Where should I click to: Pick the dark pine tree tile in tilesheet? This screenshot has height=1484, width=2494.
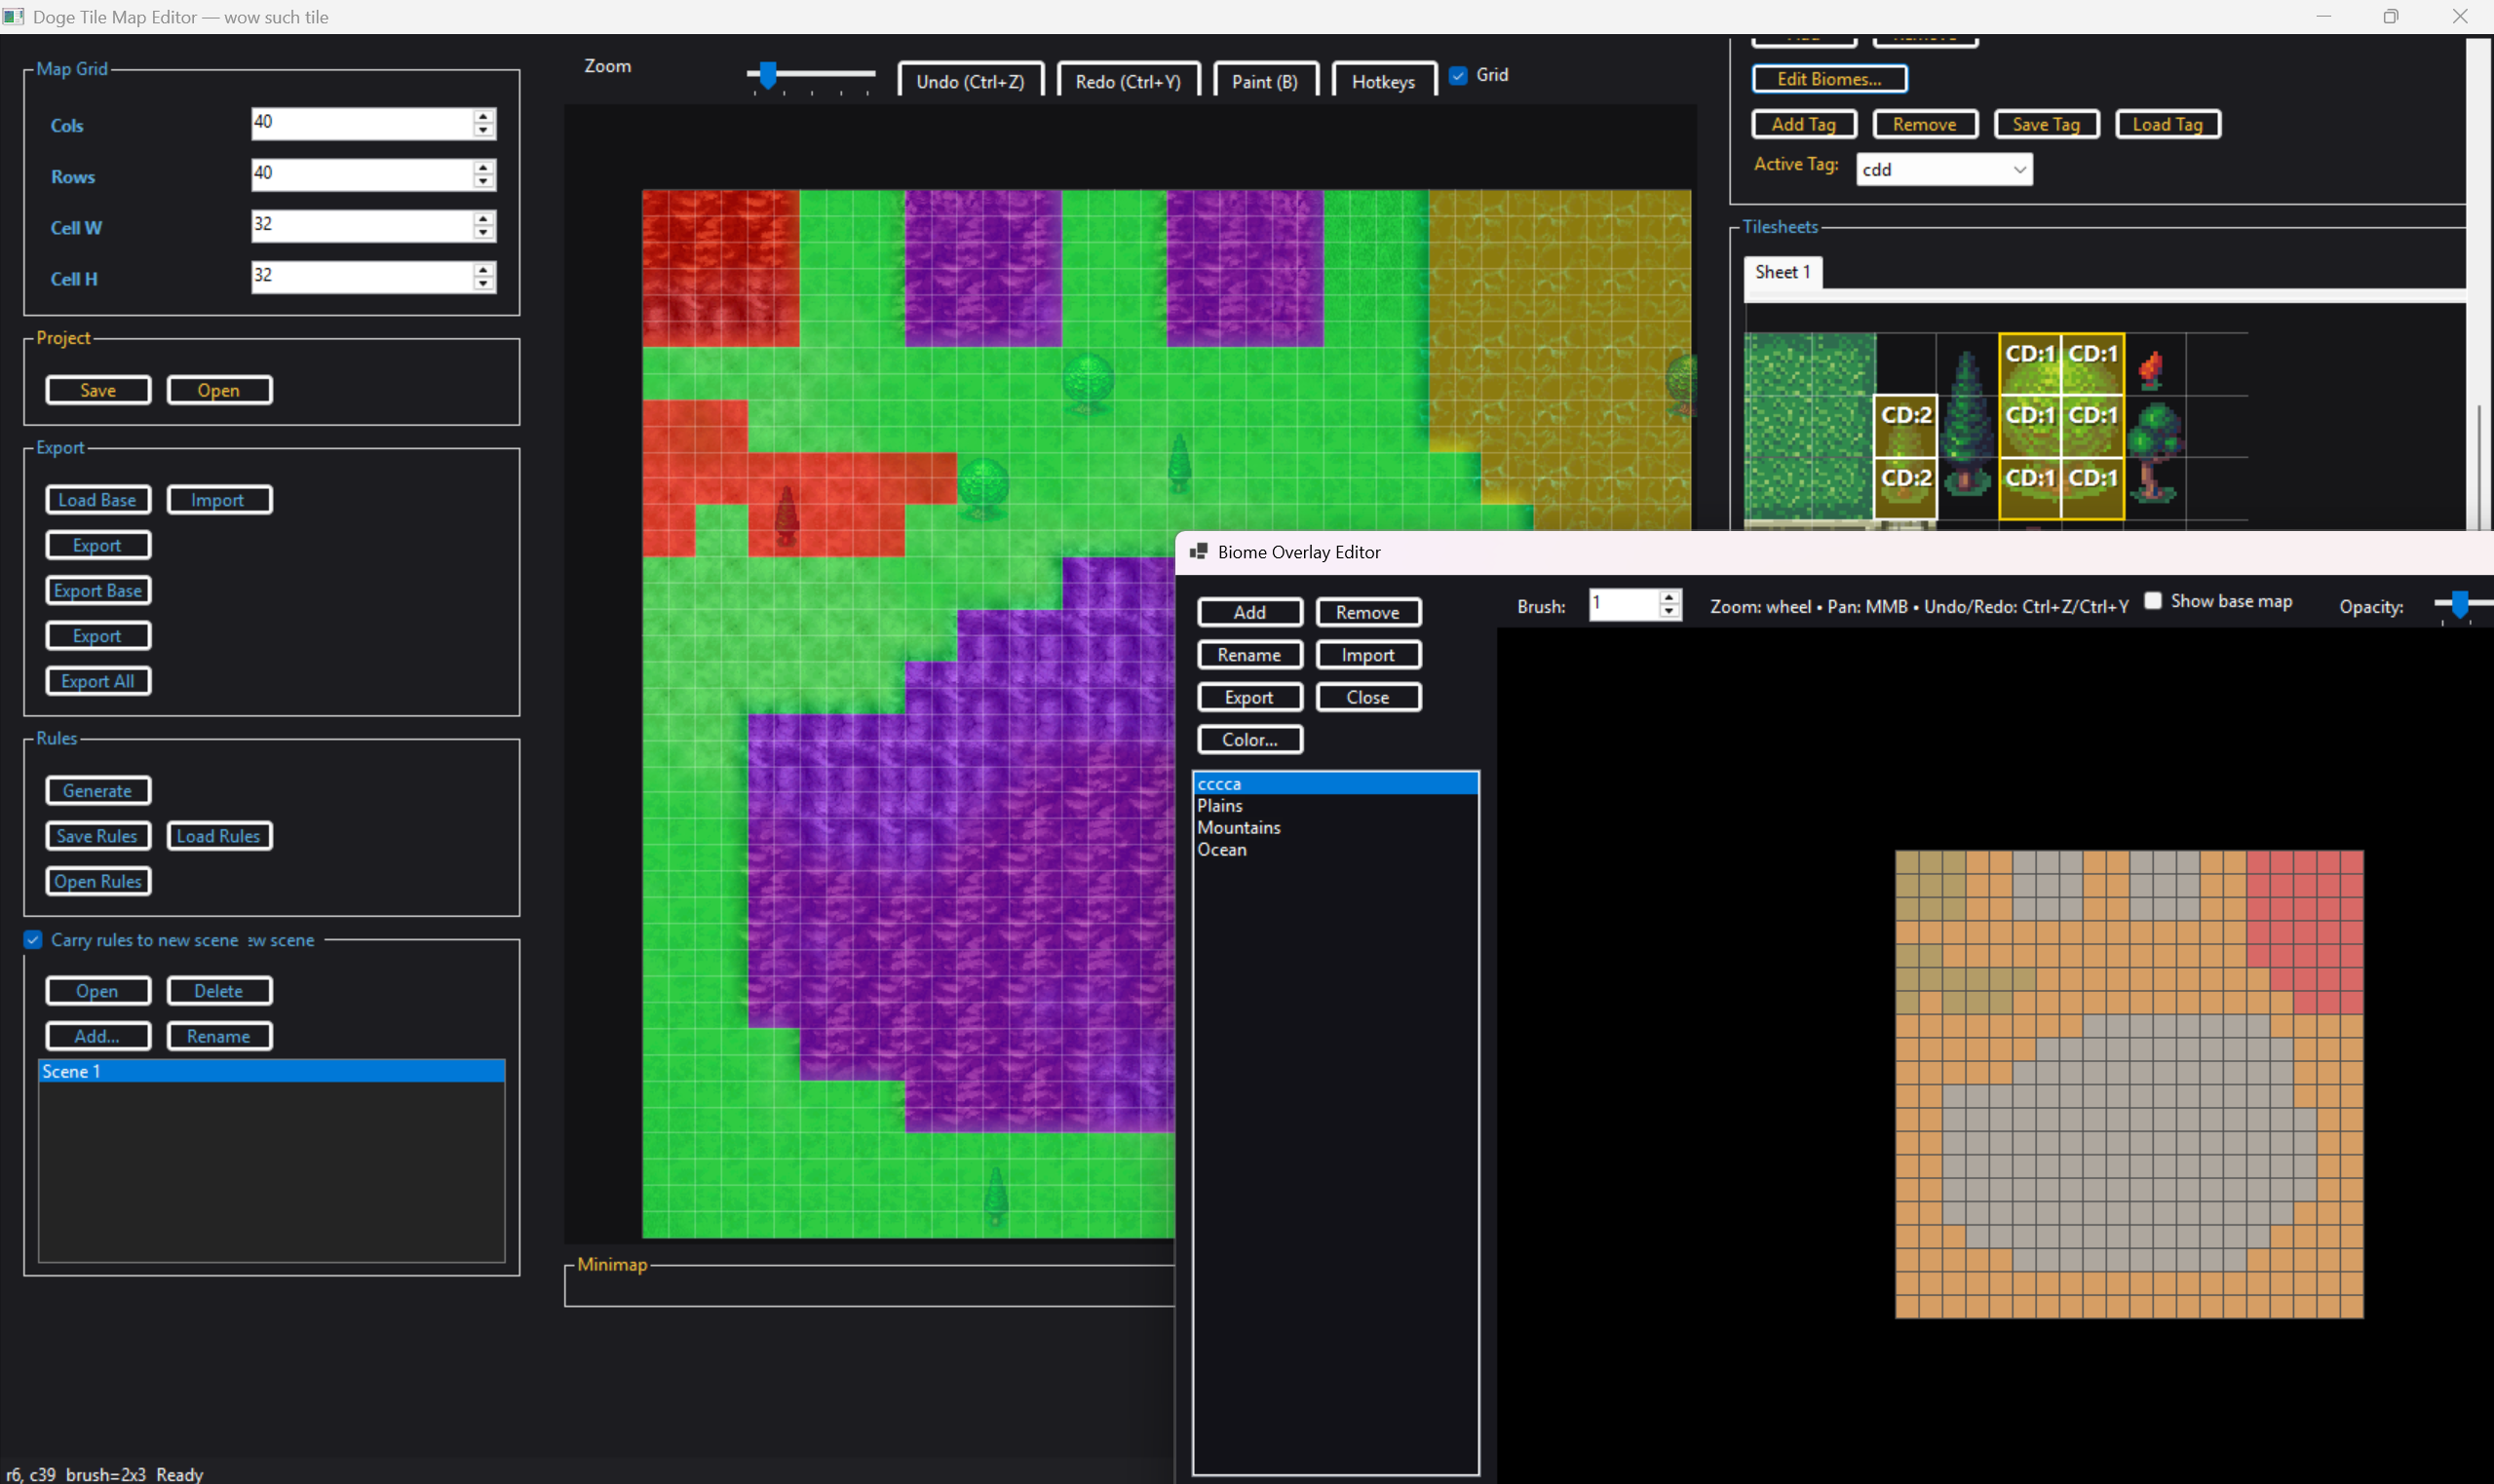[x=1967, y=424]
